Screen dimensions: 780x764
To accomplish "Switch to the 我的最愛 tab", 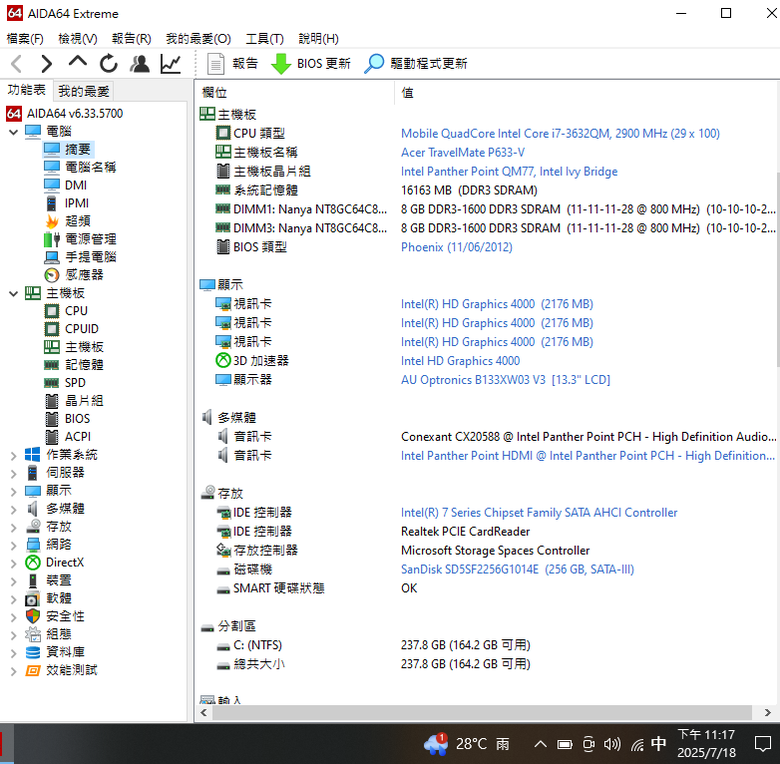I will coord(84,91).
